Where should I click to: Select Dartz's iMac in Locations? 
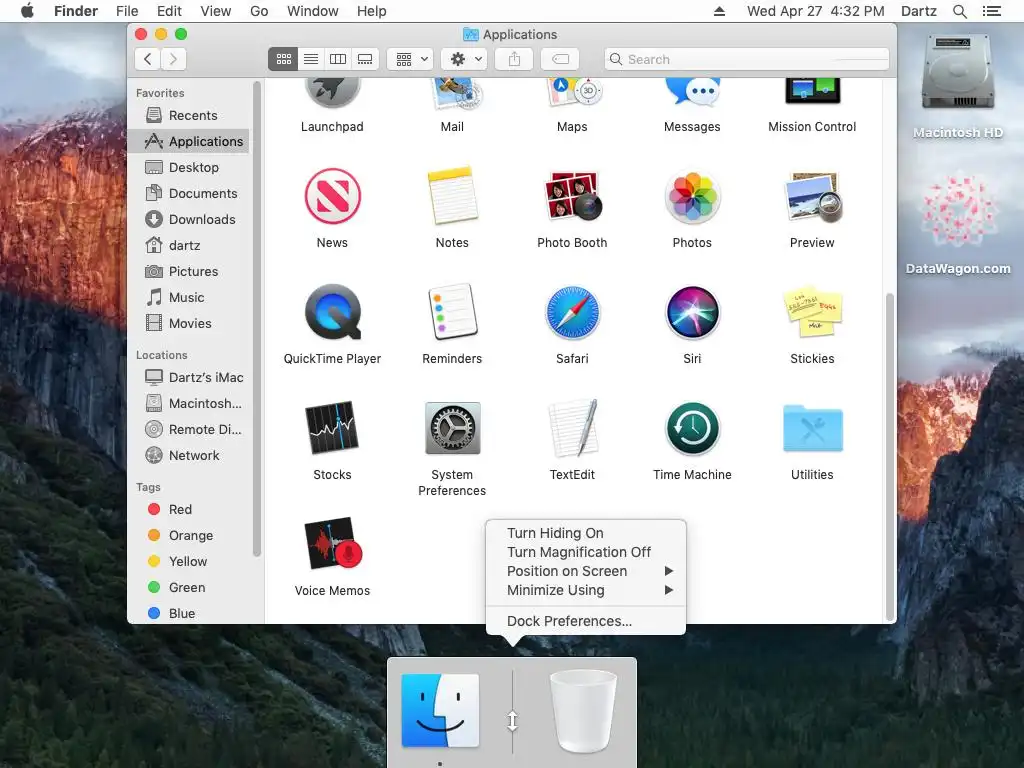click(189, 377)
